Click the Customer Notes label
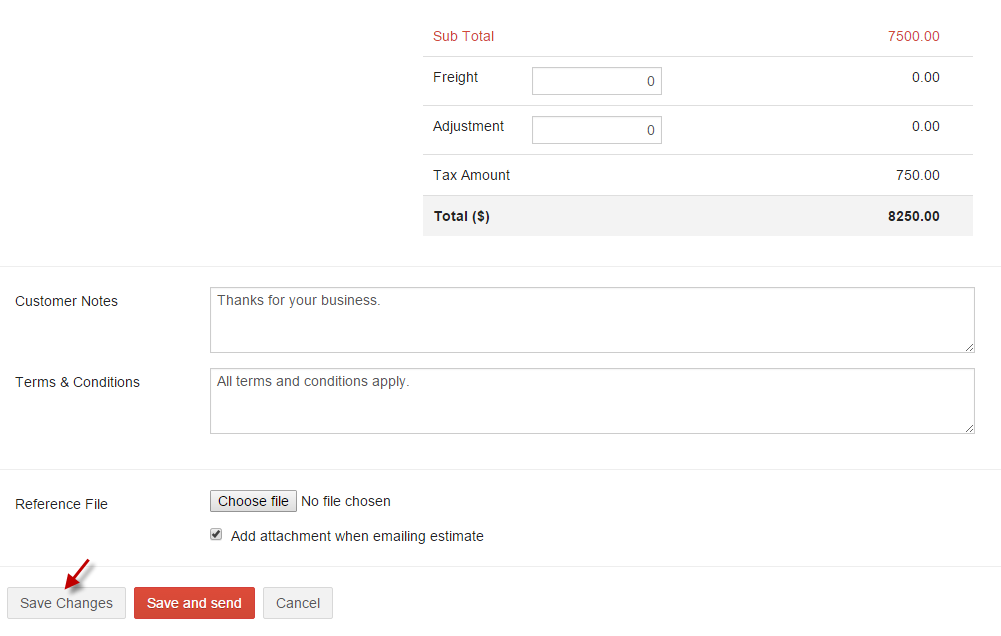 (66, 301)
